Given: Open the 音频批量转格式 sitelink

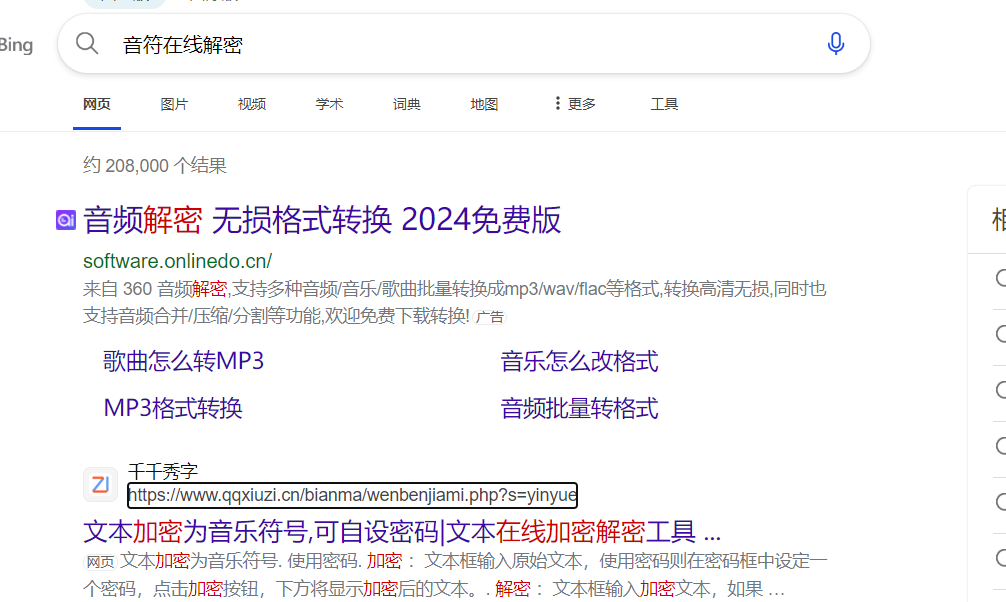Looking at the screenshot, I should (579, 408).
